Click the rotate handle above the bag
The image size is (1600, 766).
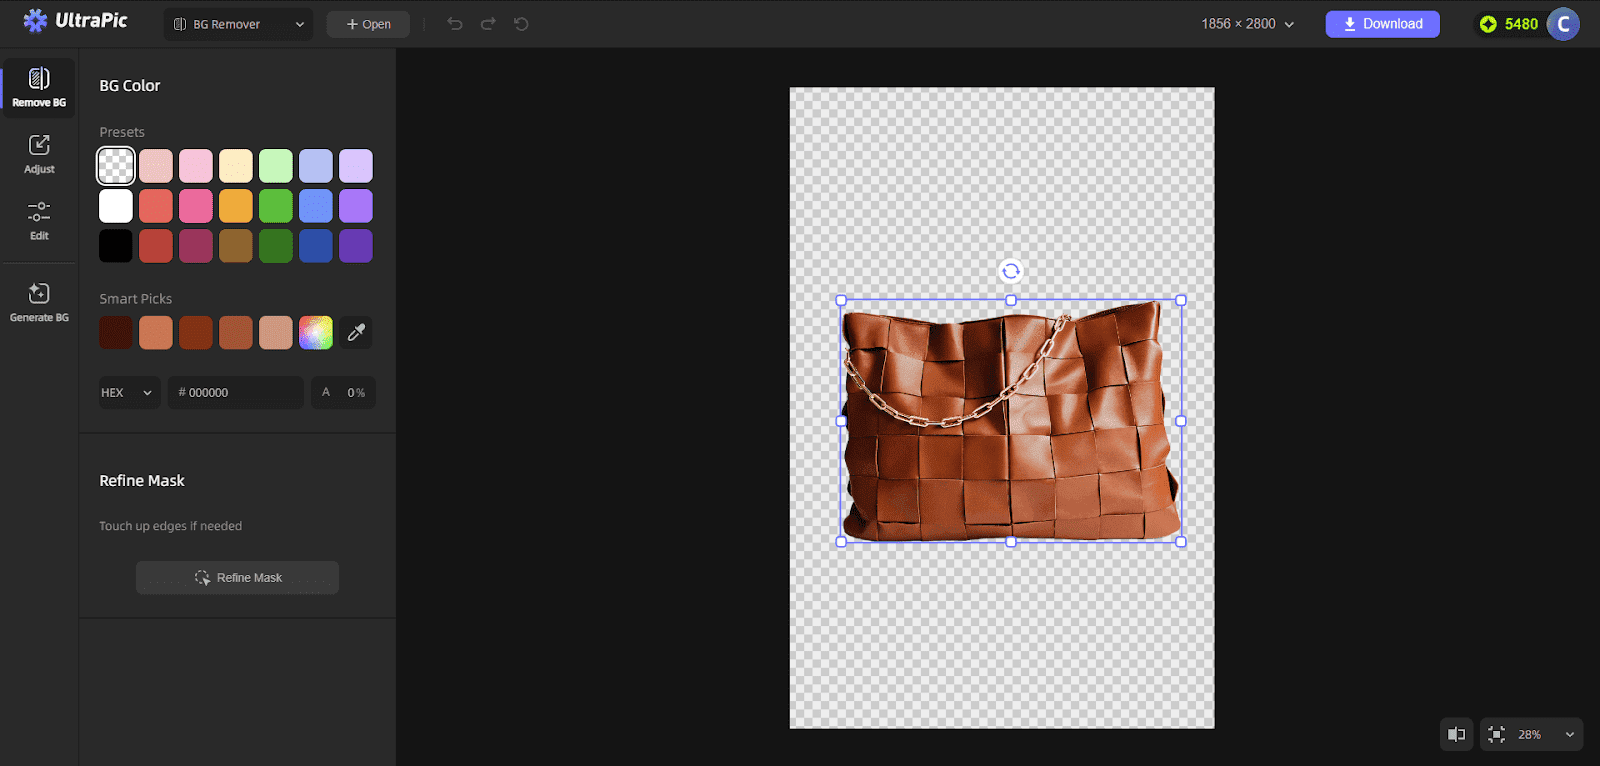click(x=1011, y=271)
